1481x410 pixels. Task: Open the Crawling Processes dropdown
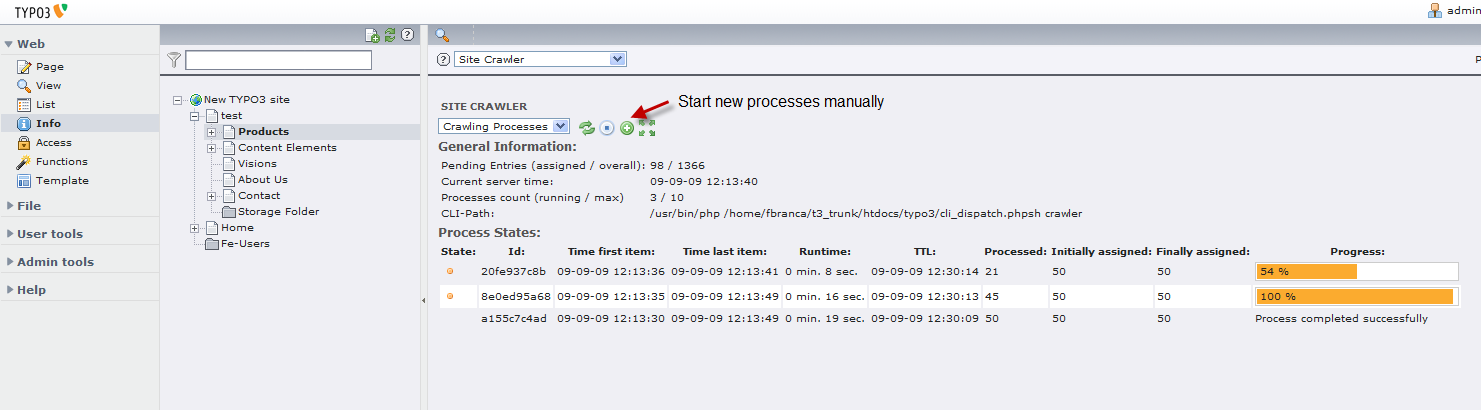click(504, 127)
